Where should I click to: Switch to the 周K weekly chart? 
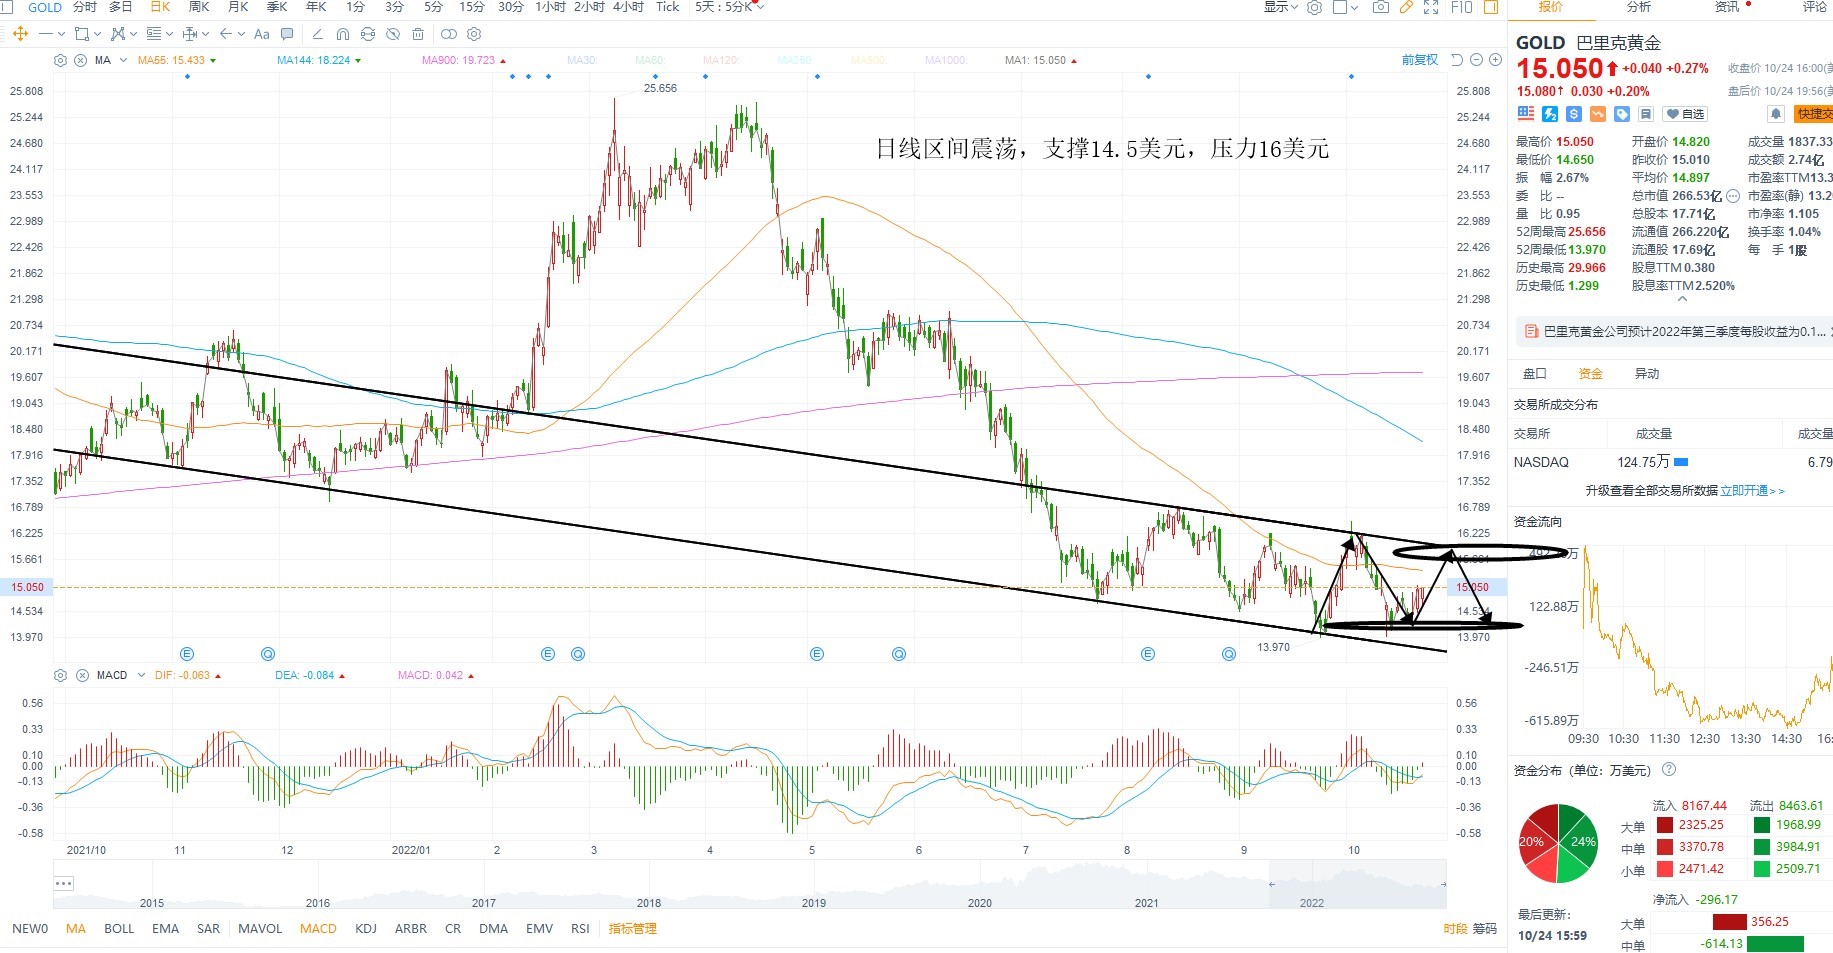[x=199, y=7]
